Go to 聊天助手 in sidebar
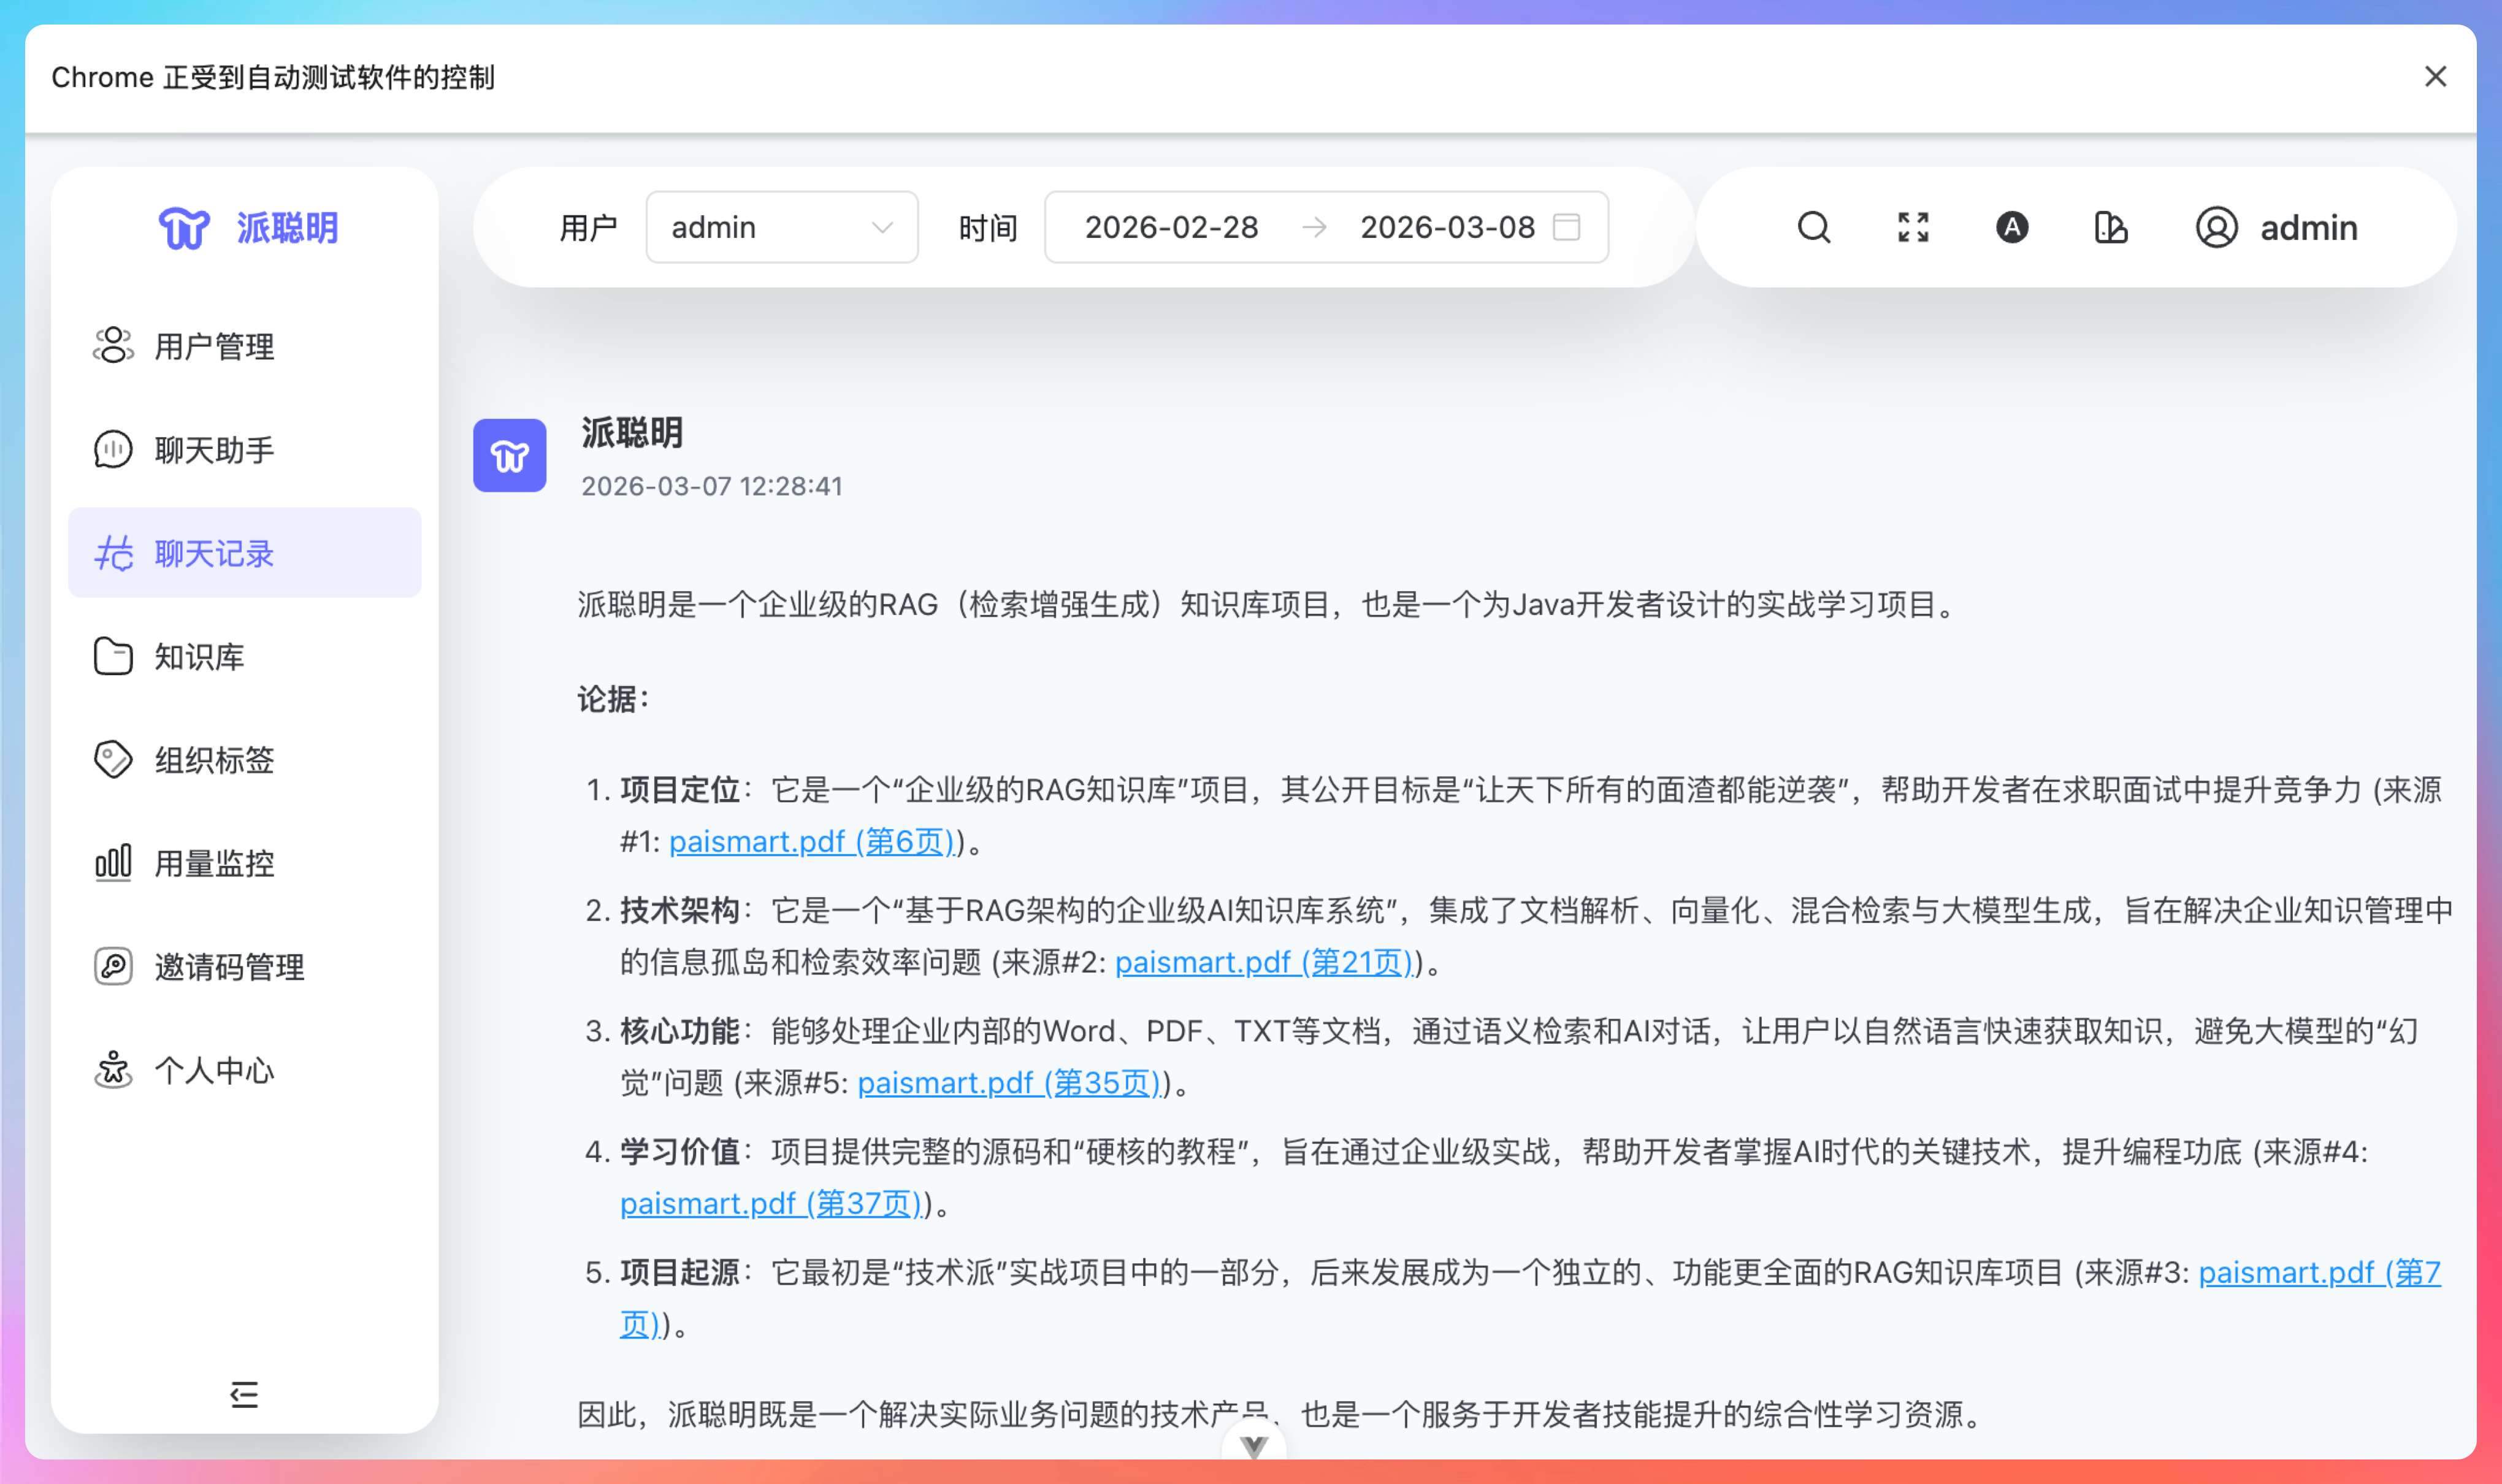Image resolution: width=2502 pixels, height=1484 pixels. [x=214, y=450]
